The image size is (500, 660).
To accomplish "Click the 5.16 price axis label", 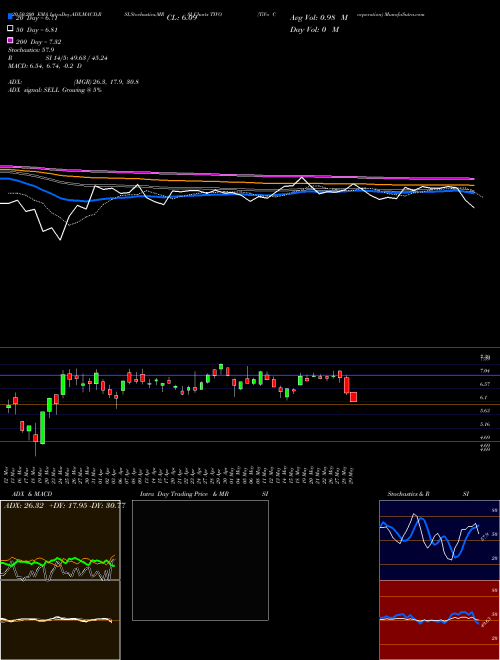I will coord(485,424).
